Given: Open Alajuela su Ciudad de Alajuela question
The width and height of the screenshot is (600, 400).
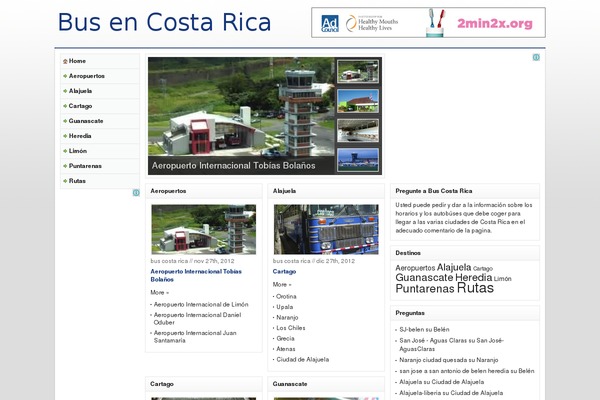Looking at the screenshot, I should click(442, 382).
